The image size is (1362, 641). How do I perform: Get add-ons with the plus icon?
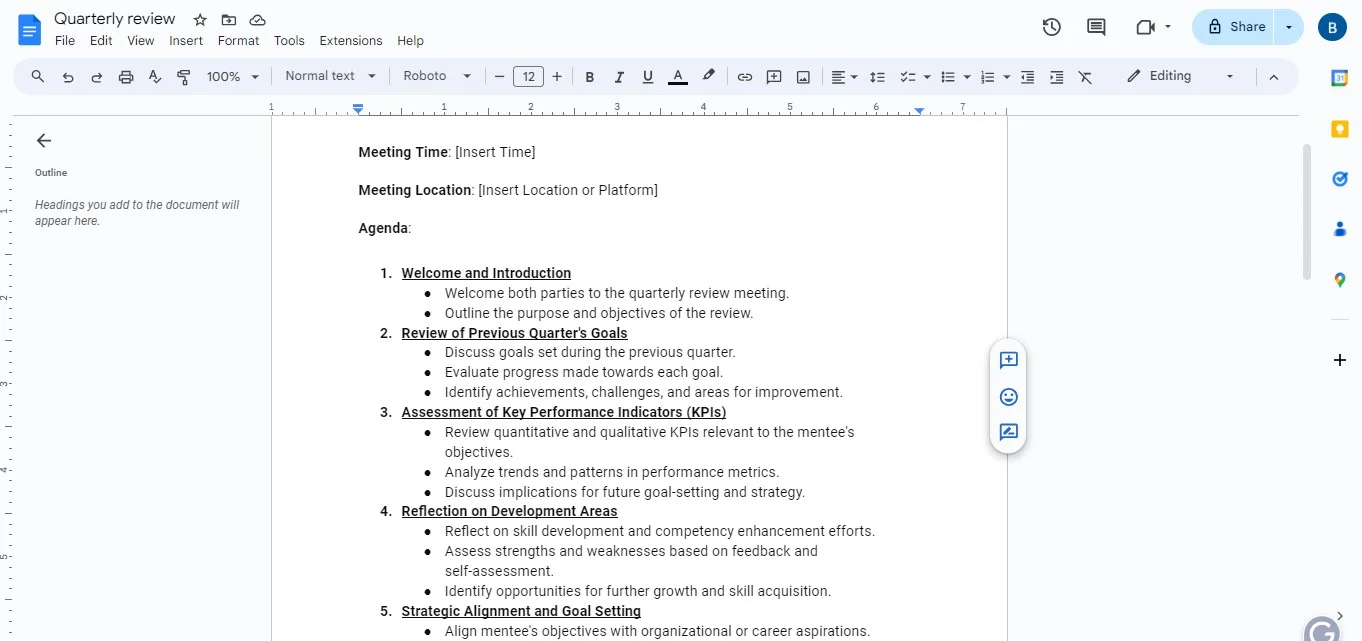pos(1340,360)
